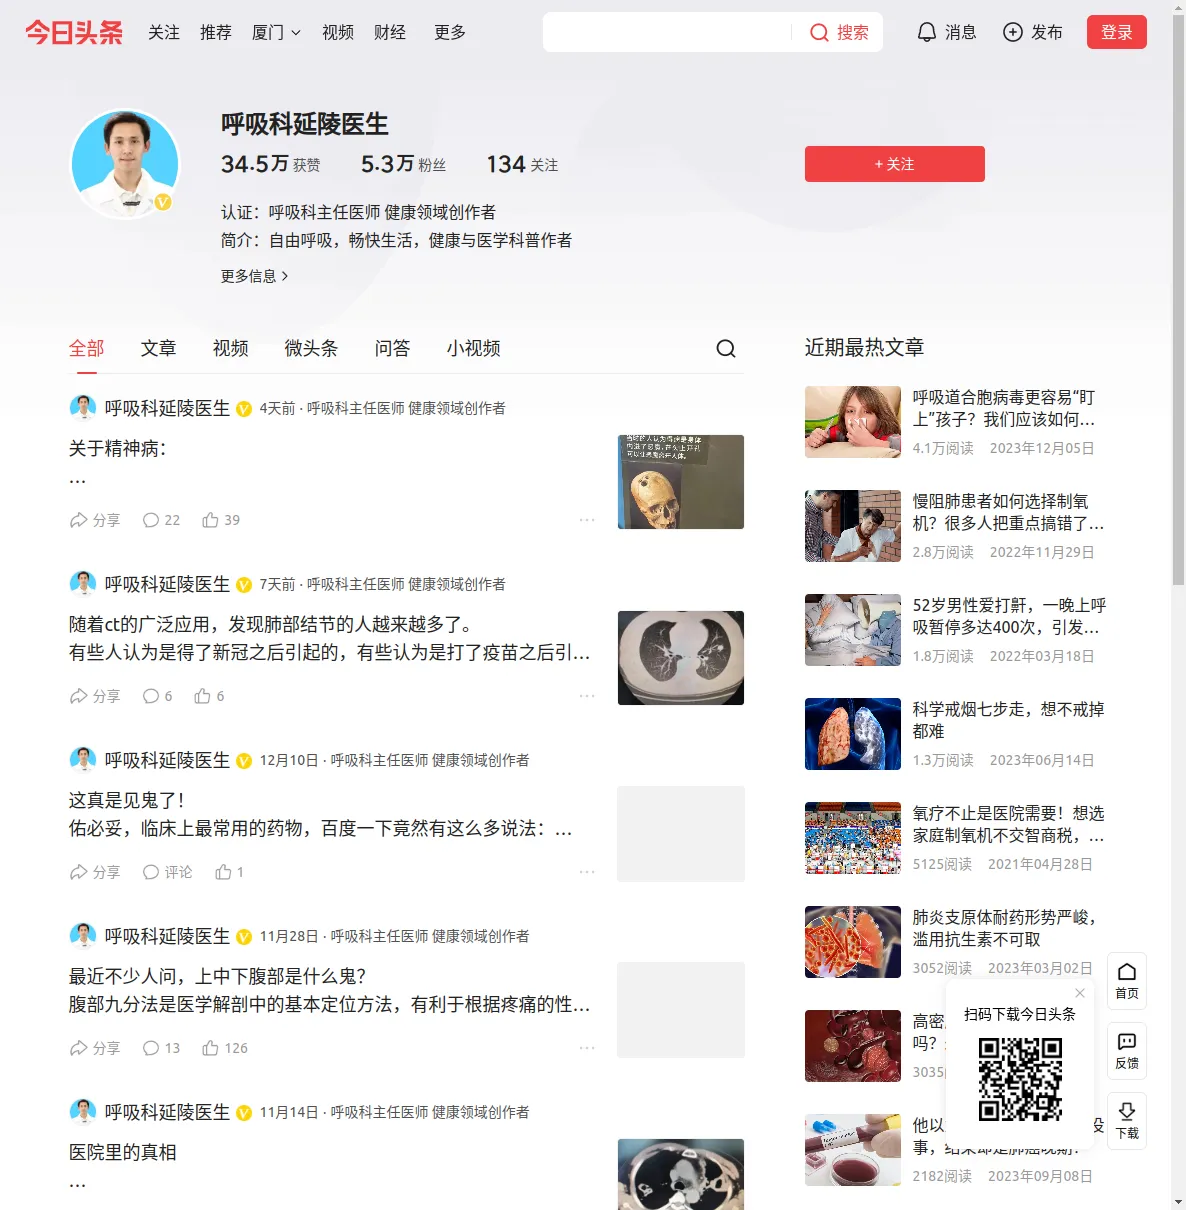
Task: Click the 34.5万 获赞 stat
Action: (271, 164)
